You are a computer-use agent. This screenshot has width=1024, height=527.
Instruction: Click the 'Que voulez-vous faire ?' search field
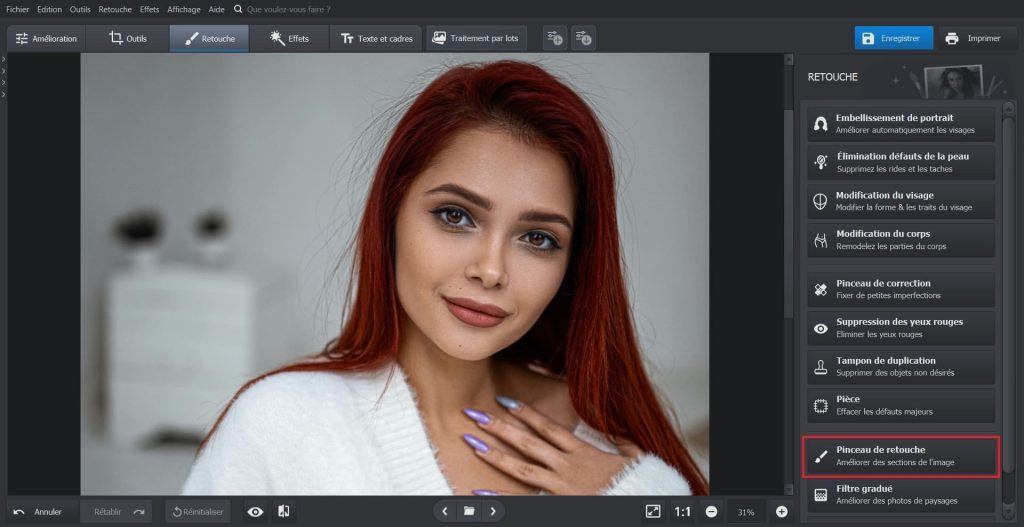click(x=289, y=10)
